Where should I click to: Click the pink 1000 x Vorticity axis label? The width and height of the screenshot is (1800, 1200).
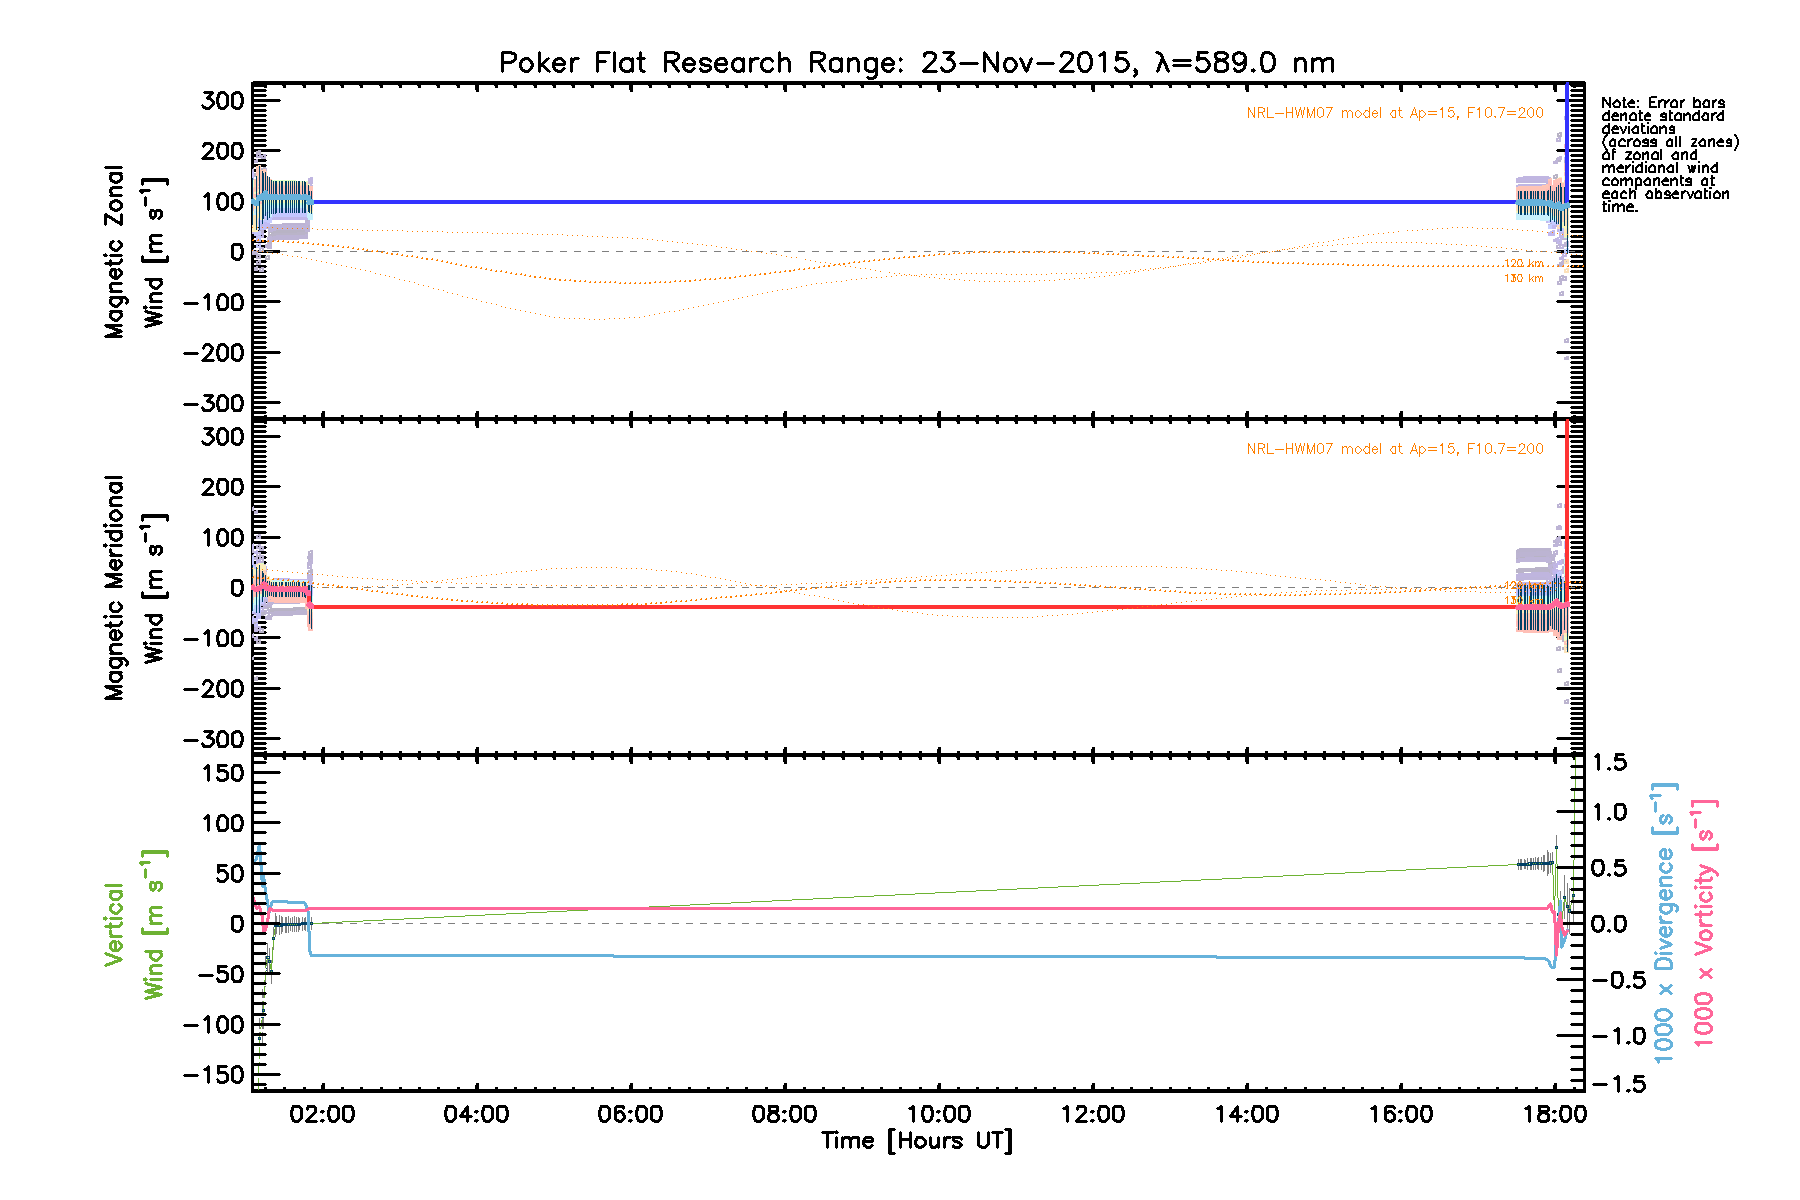pos(1703,924)
